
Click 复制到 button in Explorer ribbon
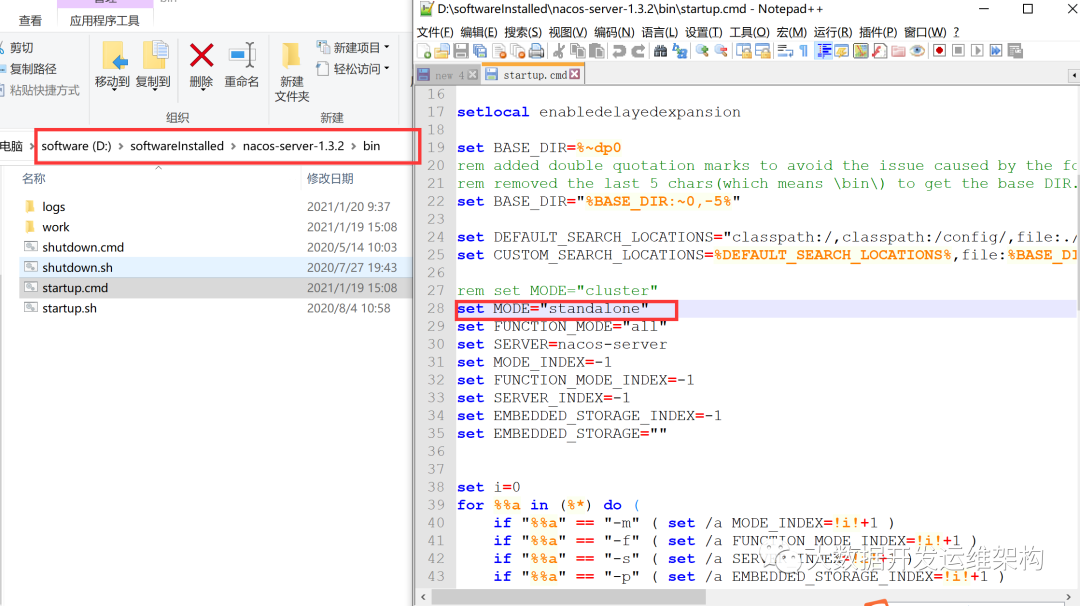153,65
